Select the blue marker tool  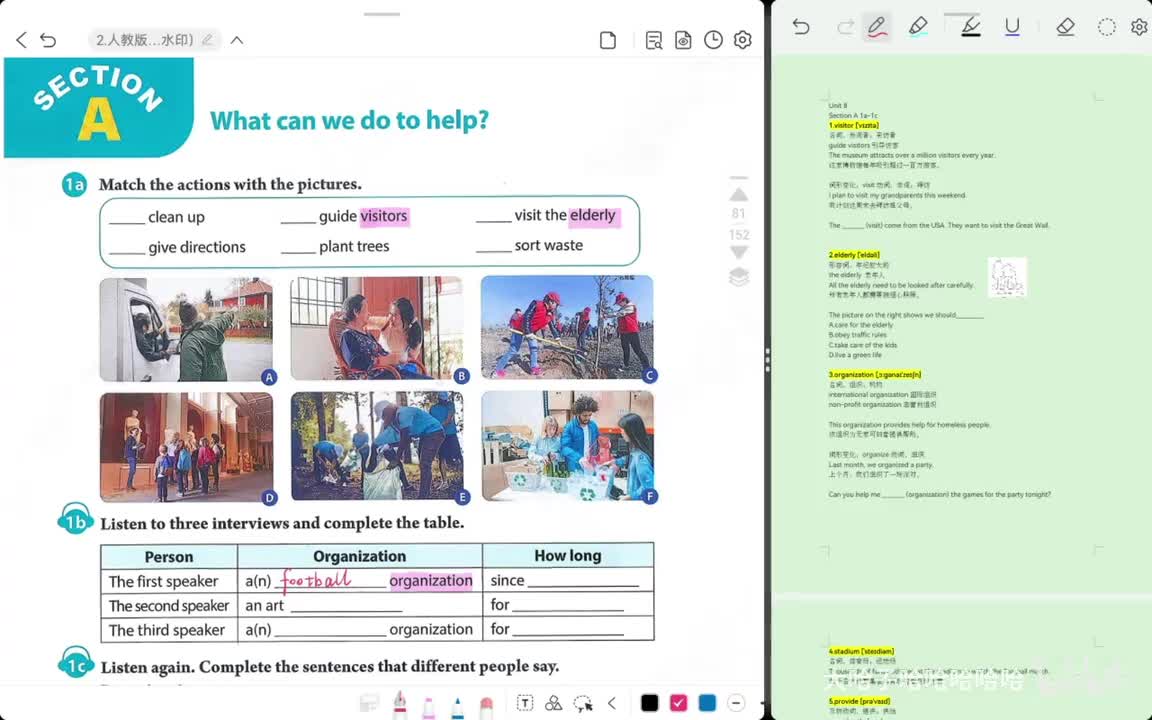pyautogui.click(x=457, y=705)
